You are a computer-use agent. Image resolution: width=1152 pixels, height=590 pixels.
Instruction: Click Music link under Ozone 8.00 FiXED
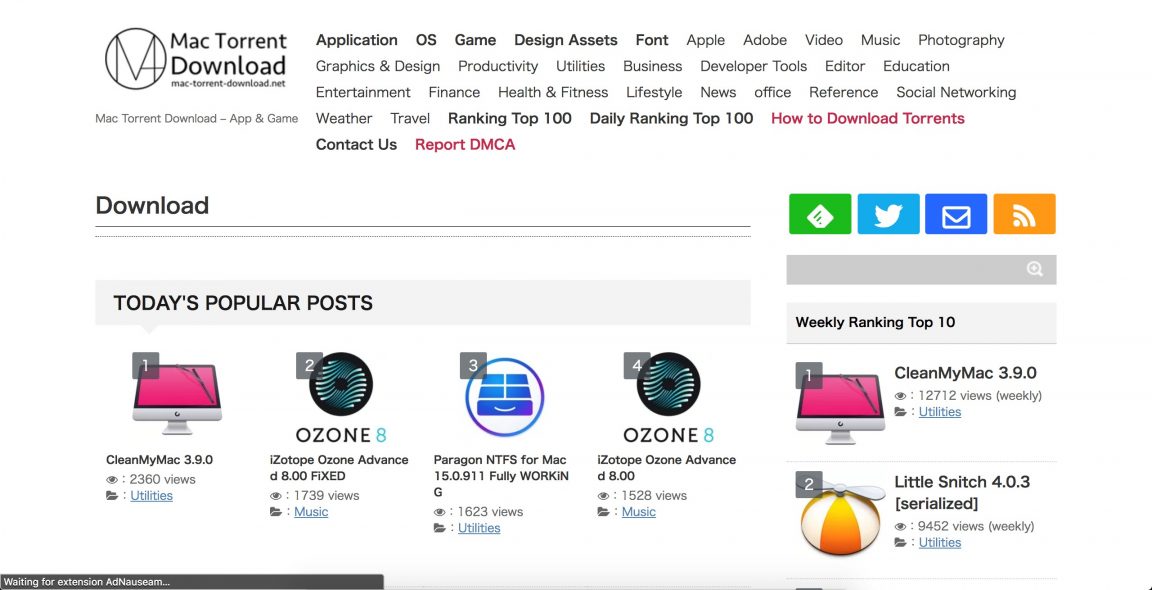pos(311,512)
